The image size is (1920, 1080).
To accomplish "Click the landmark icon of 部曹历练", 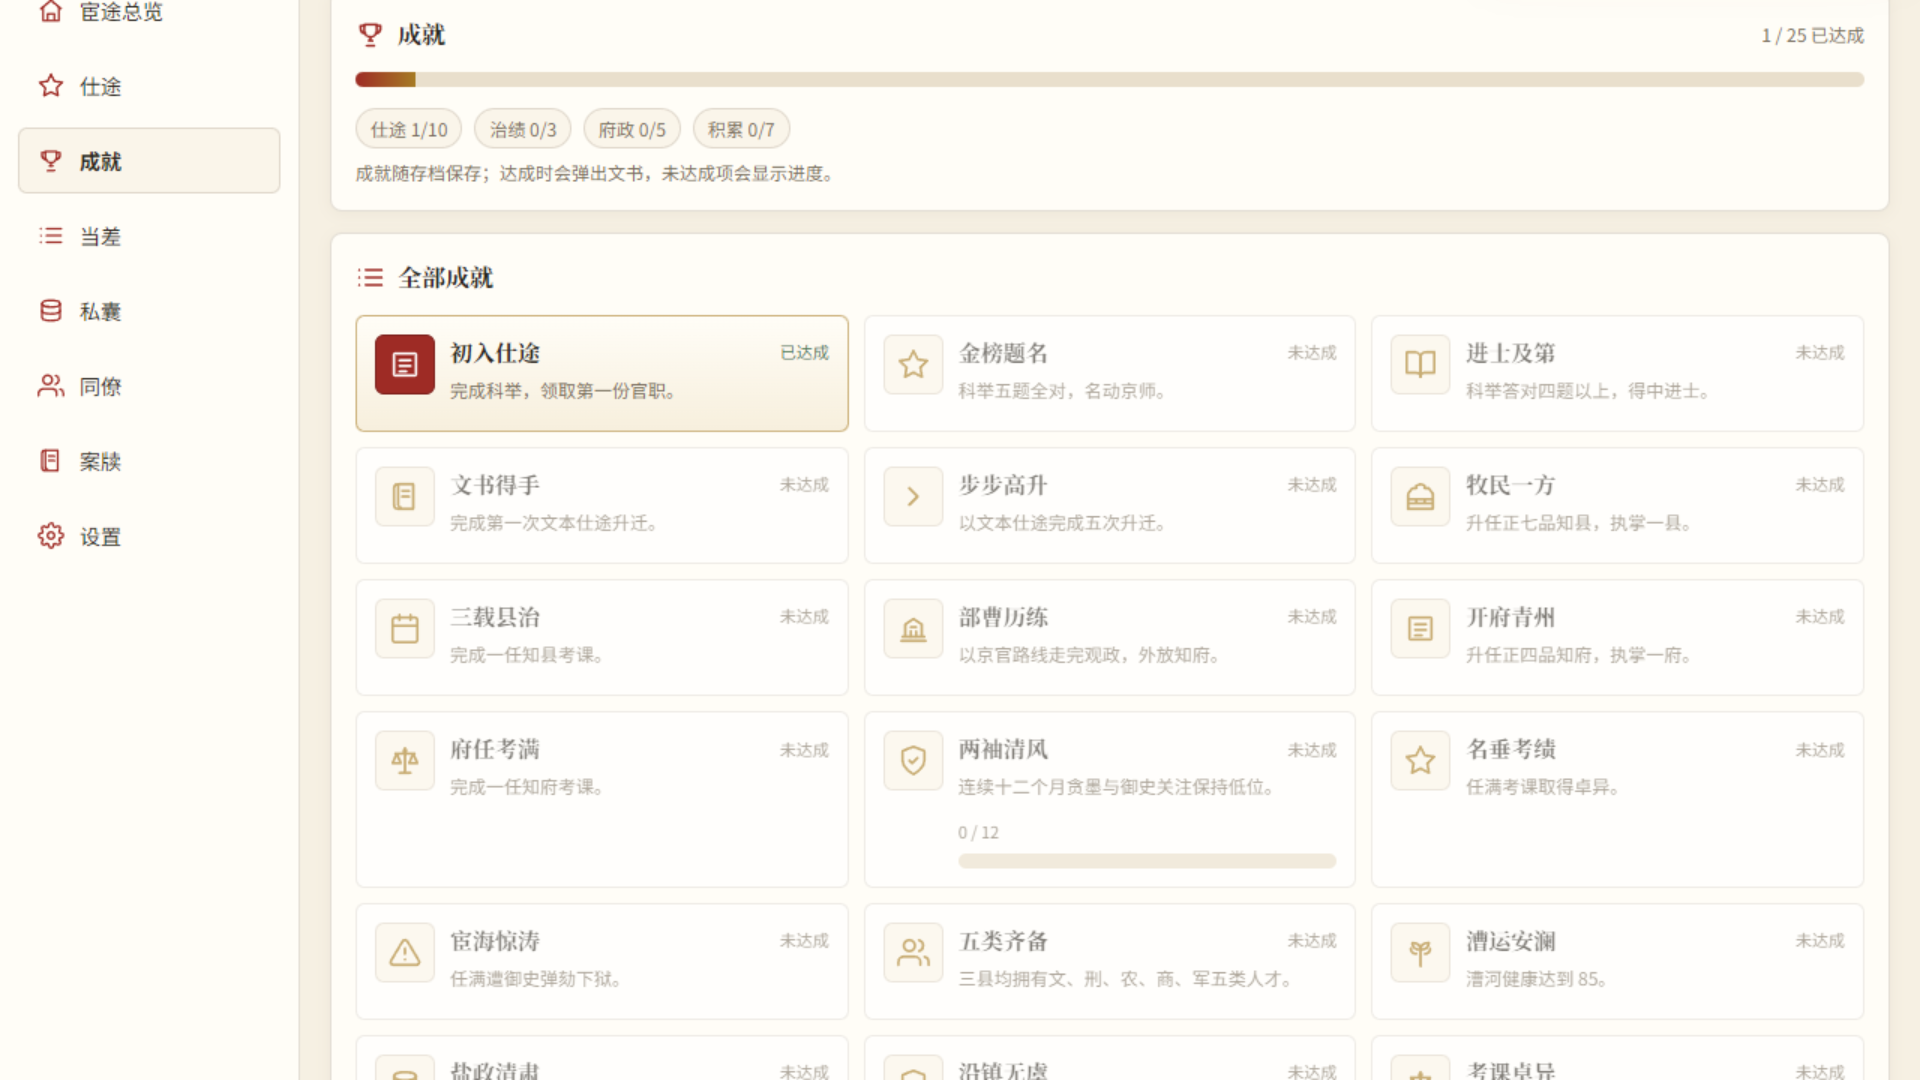I will (913, 628).
